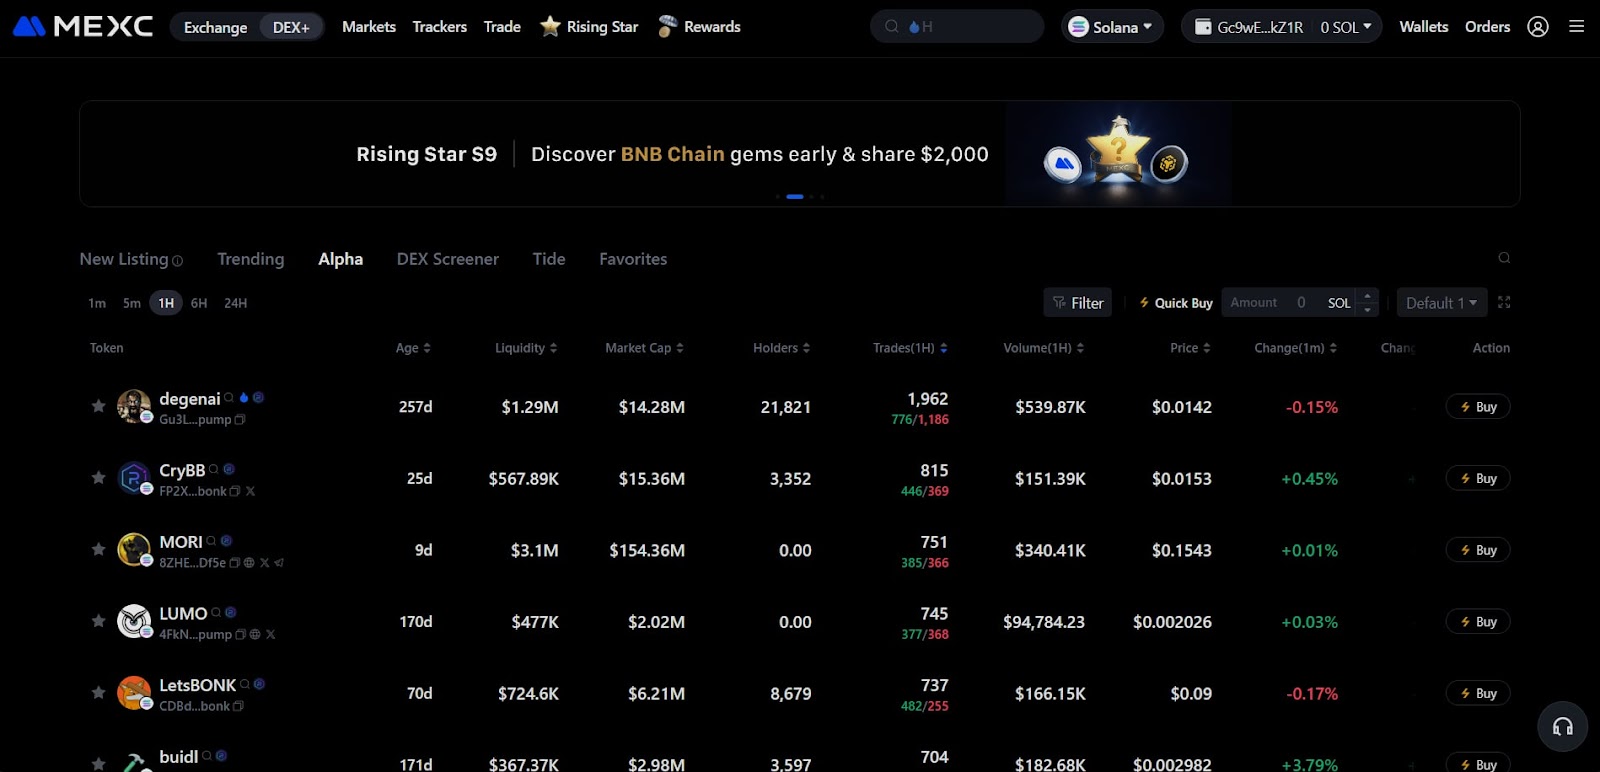Image resolution: width=1600 pixels, height=772 pixels.
Task: Select the 5m timeframe
Action: (x=132, y=303)
